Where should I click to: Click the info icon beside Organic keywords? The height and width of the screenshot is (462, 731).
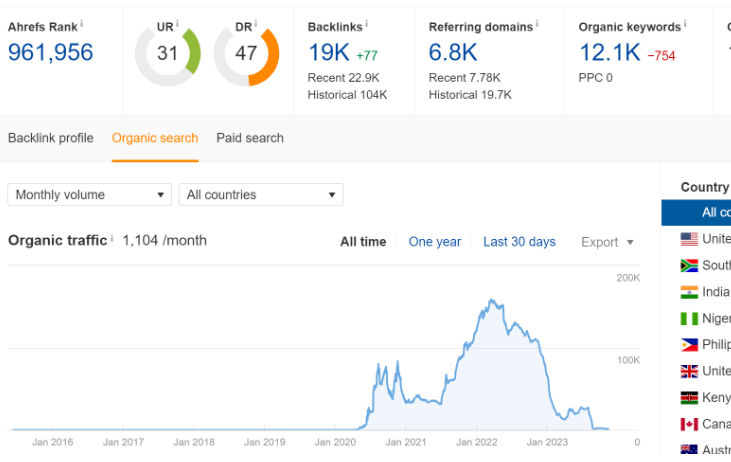click(x=686, y=24)
